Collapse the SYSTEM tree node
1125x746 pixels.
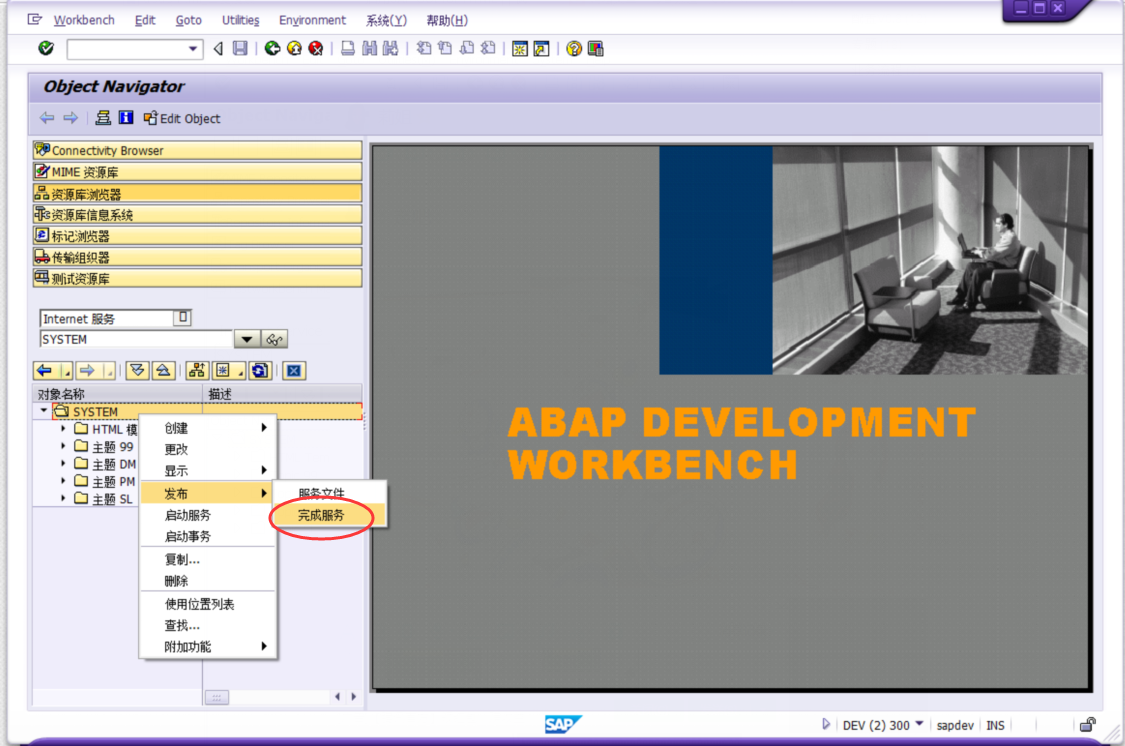point(43,410)
